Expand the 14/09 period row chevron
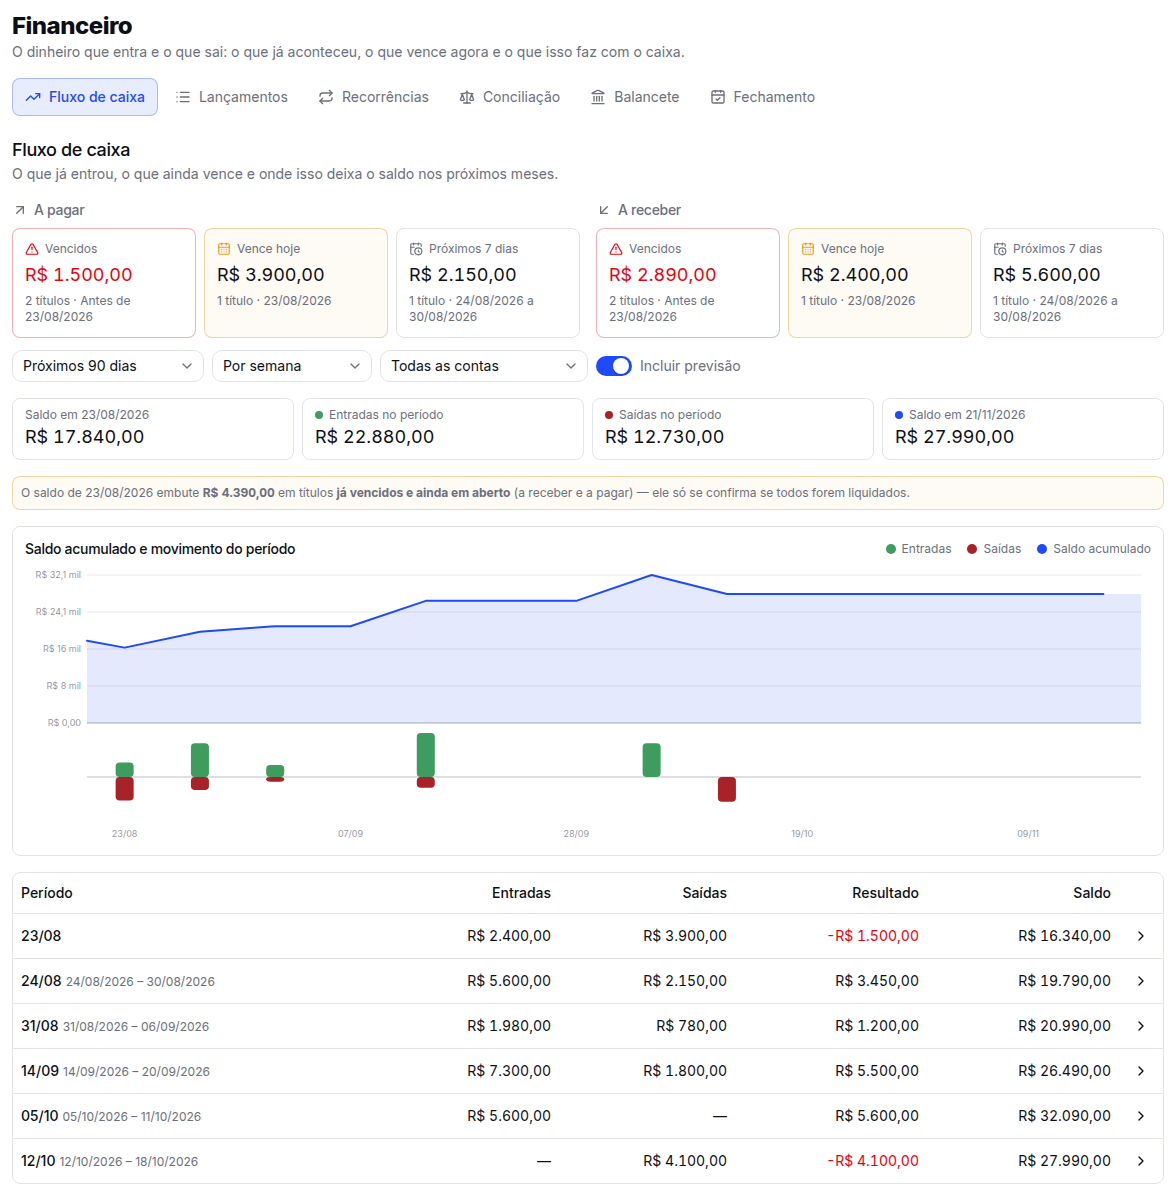 click(1141, 1071)
